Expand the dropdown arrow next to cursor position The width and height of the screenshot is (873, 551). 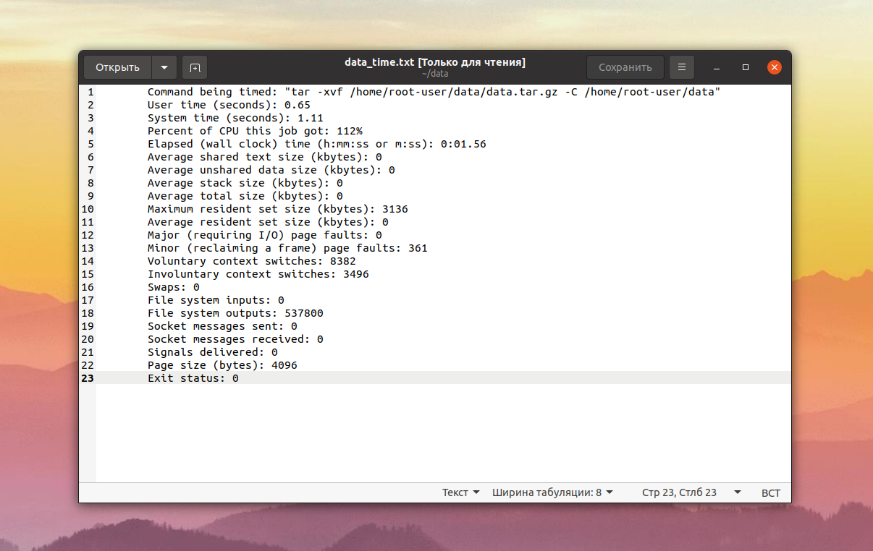pos(738,493)
